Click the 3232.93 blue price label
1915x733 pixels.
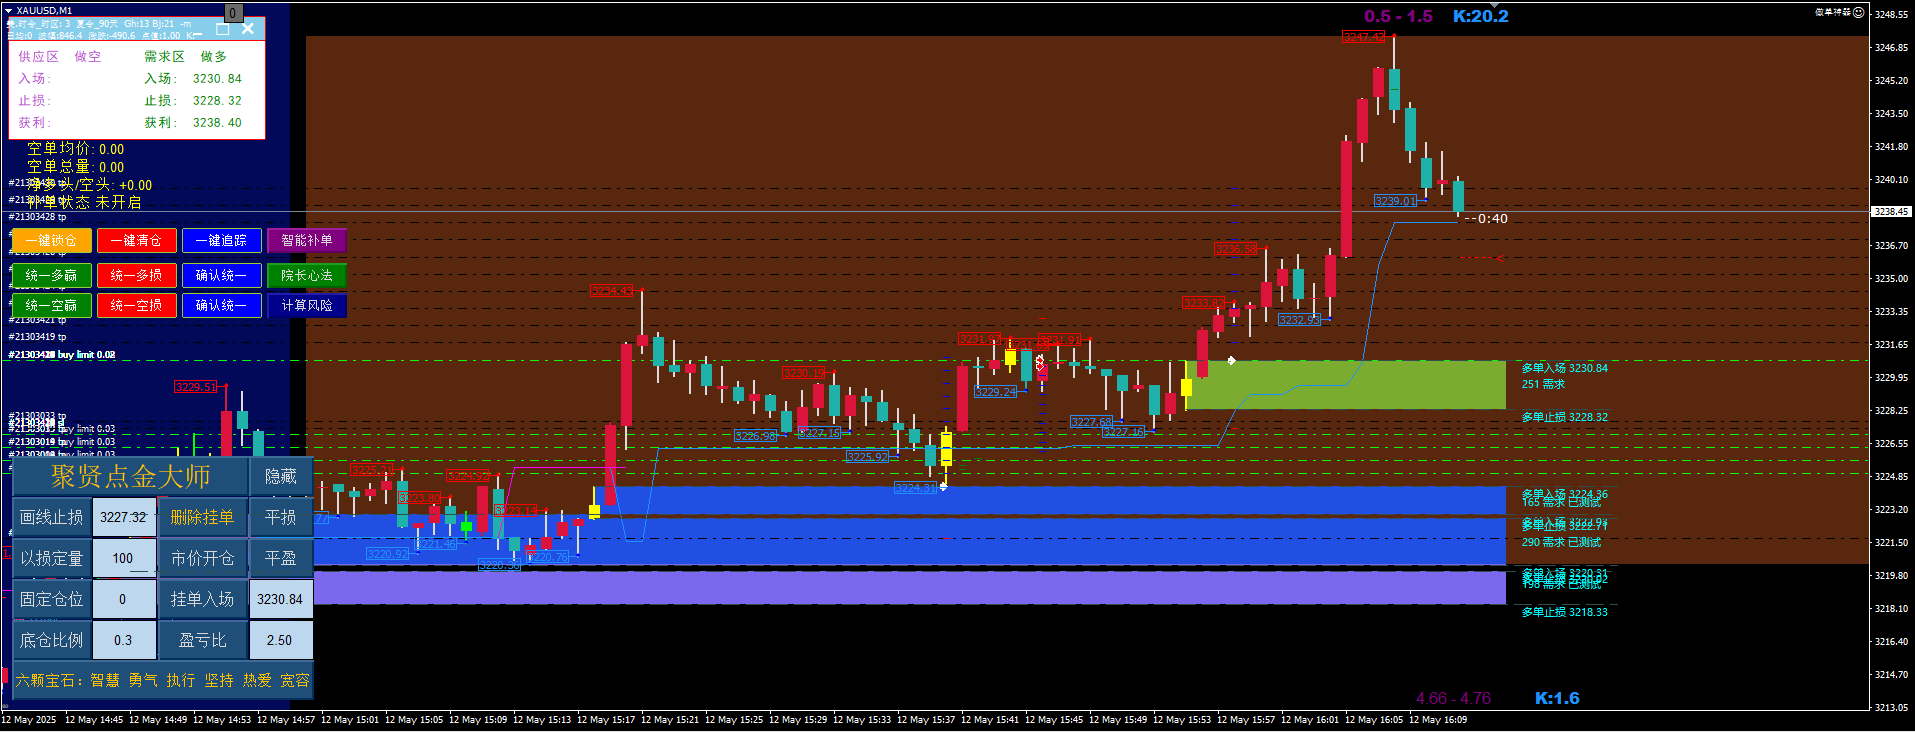(1299, 320)
